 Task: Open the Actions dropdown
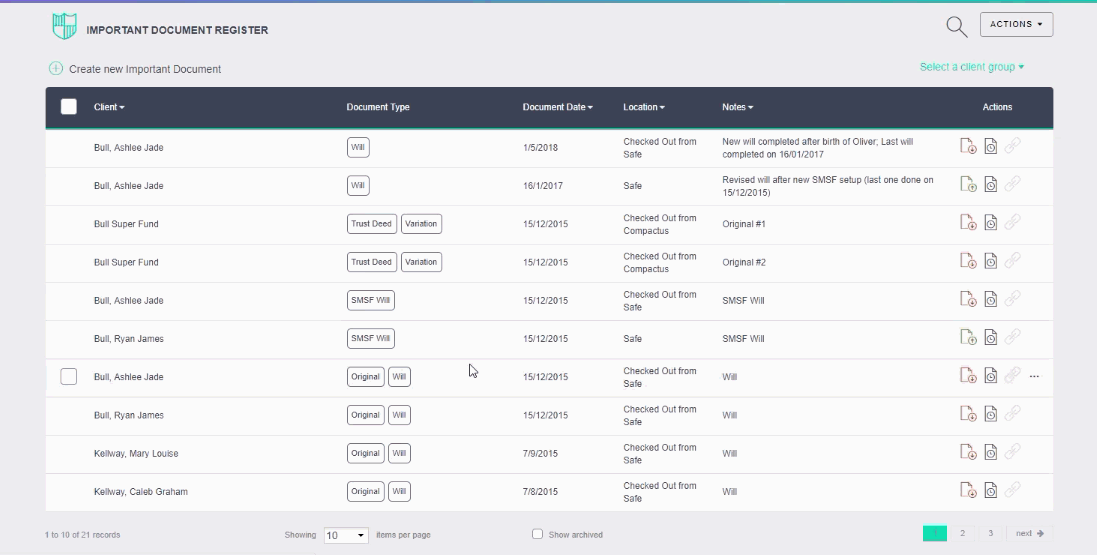1016,24
